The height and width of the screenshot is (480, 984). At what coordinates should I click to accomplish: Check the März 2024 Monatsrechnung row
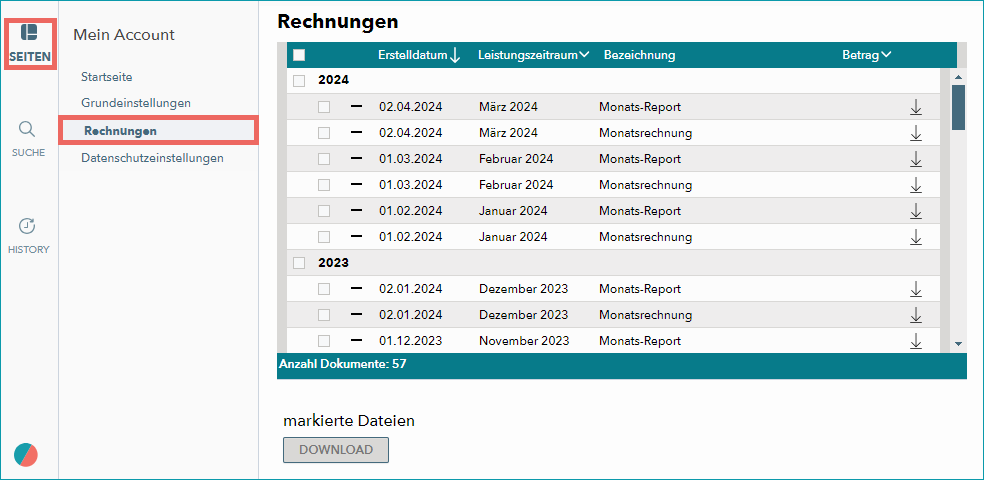[x=324, y=133]
